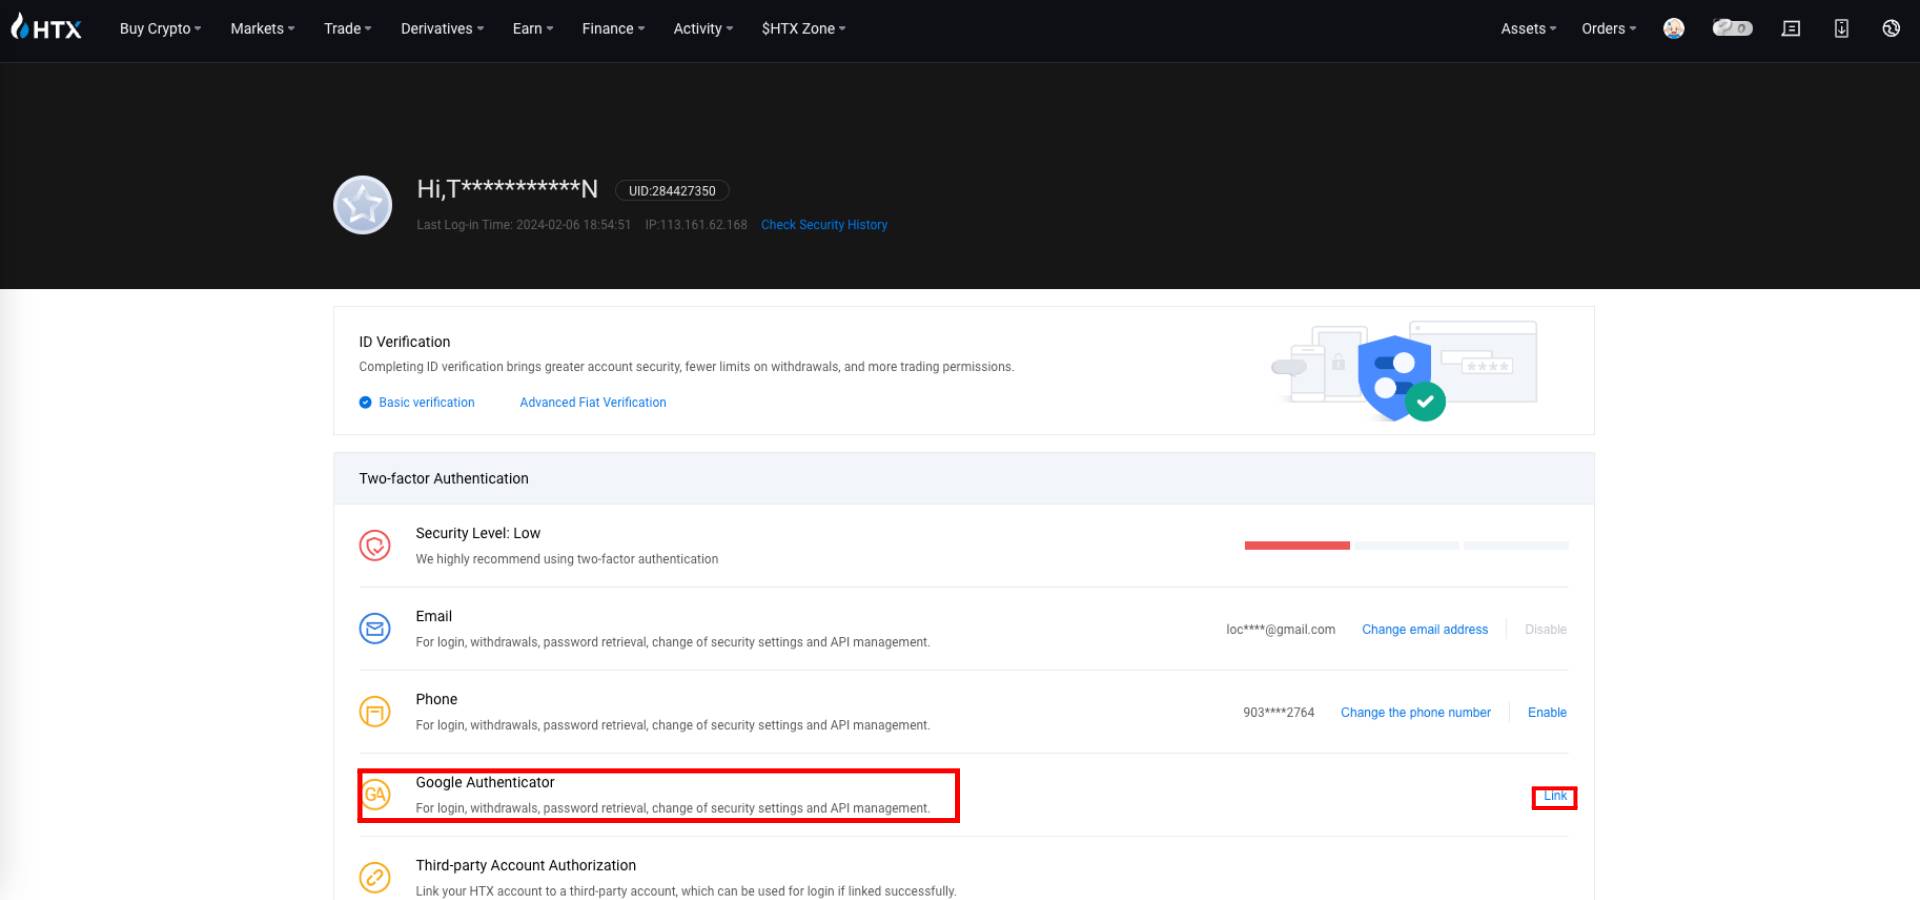Open the $HTX Zone dropdown
The height and width of the screenshot is (900, 1920).
803,29
